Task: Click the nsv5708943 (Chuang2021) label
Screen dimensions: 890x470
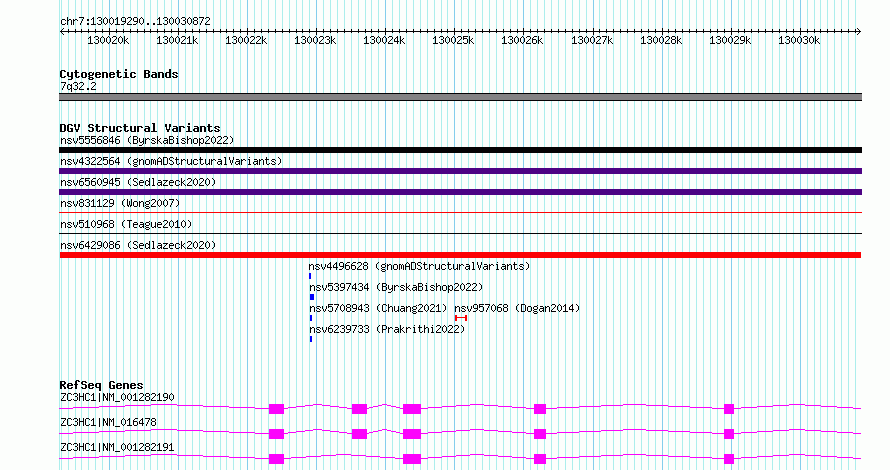Action: pyautogui.click(x=378, y=308)
